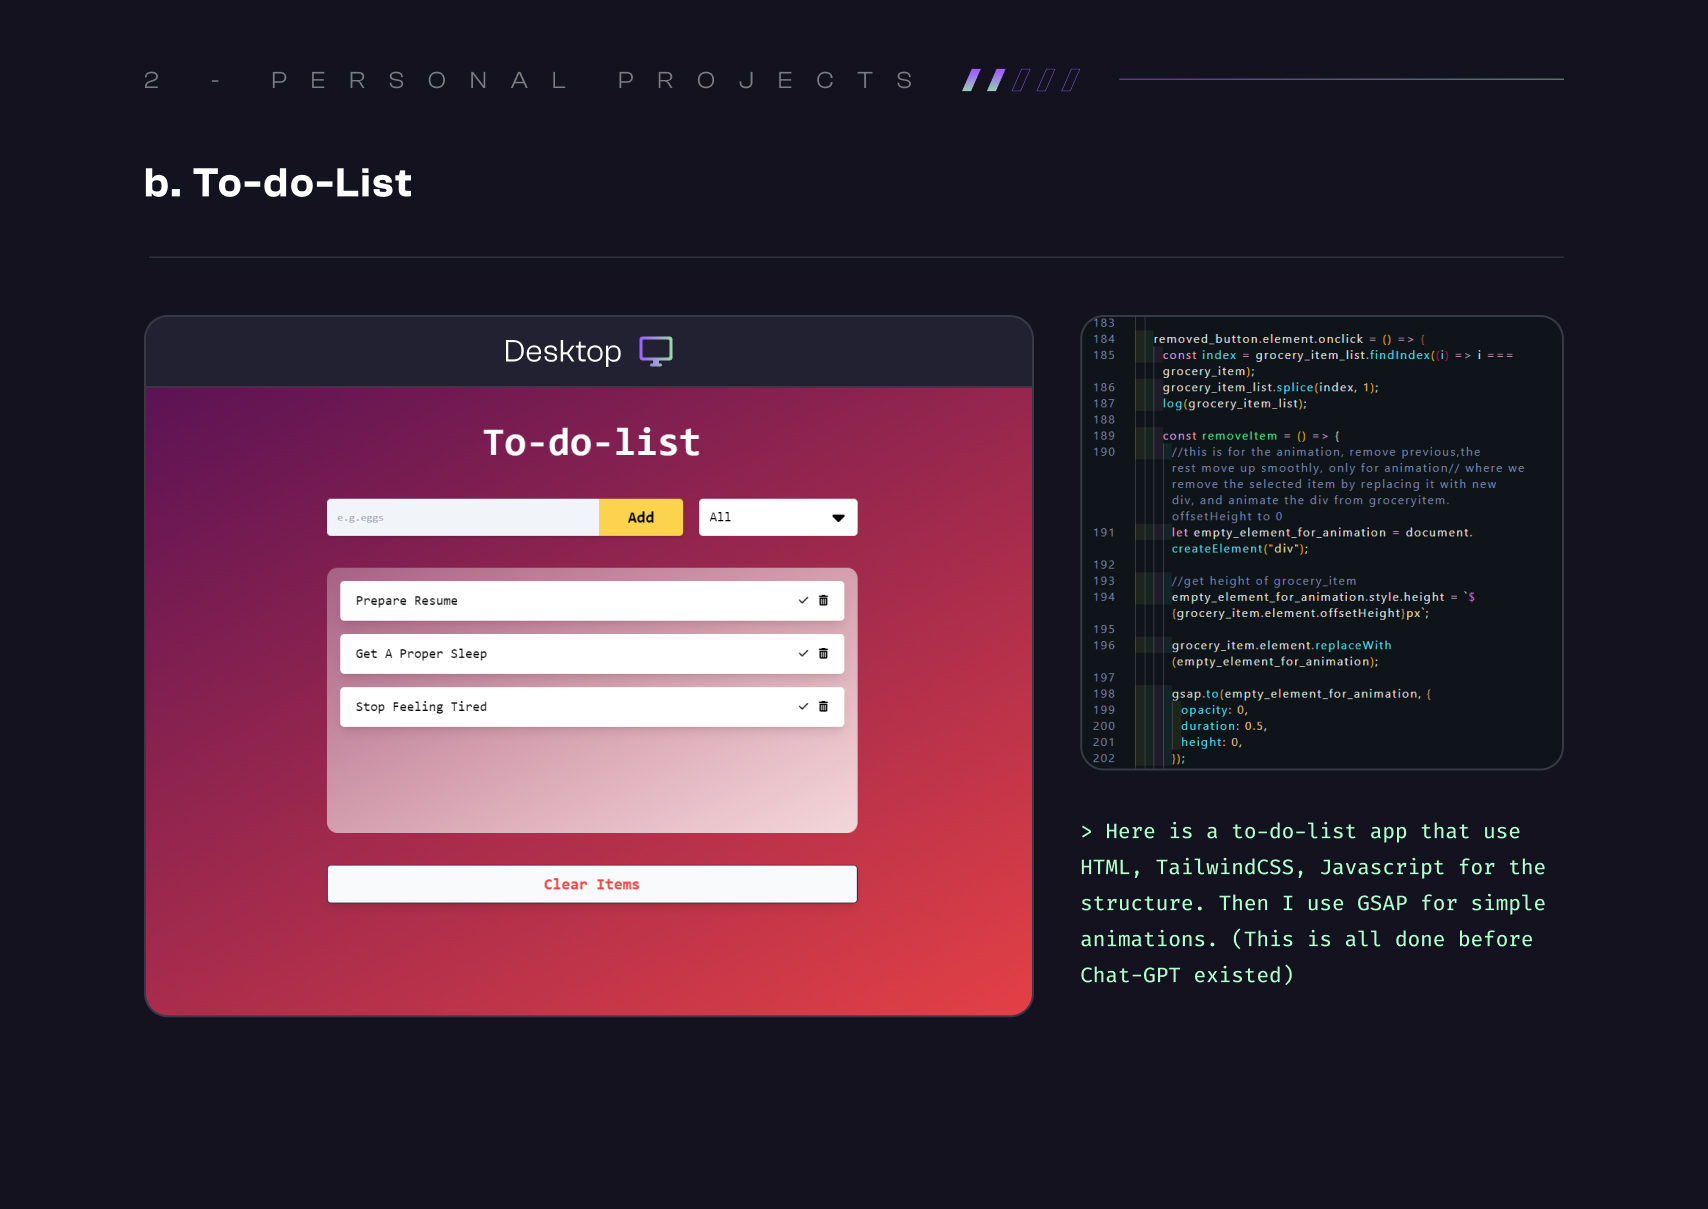Delete the Prepare Resume task via trash icon
This screenshot has width=1708, height=1209.
coord(823,601)
